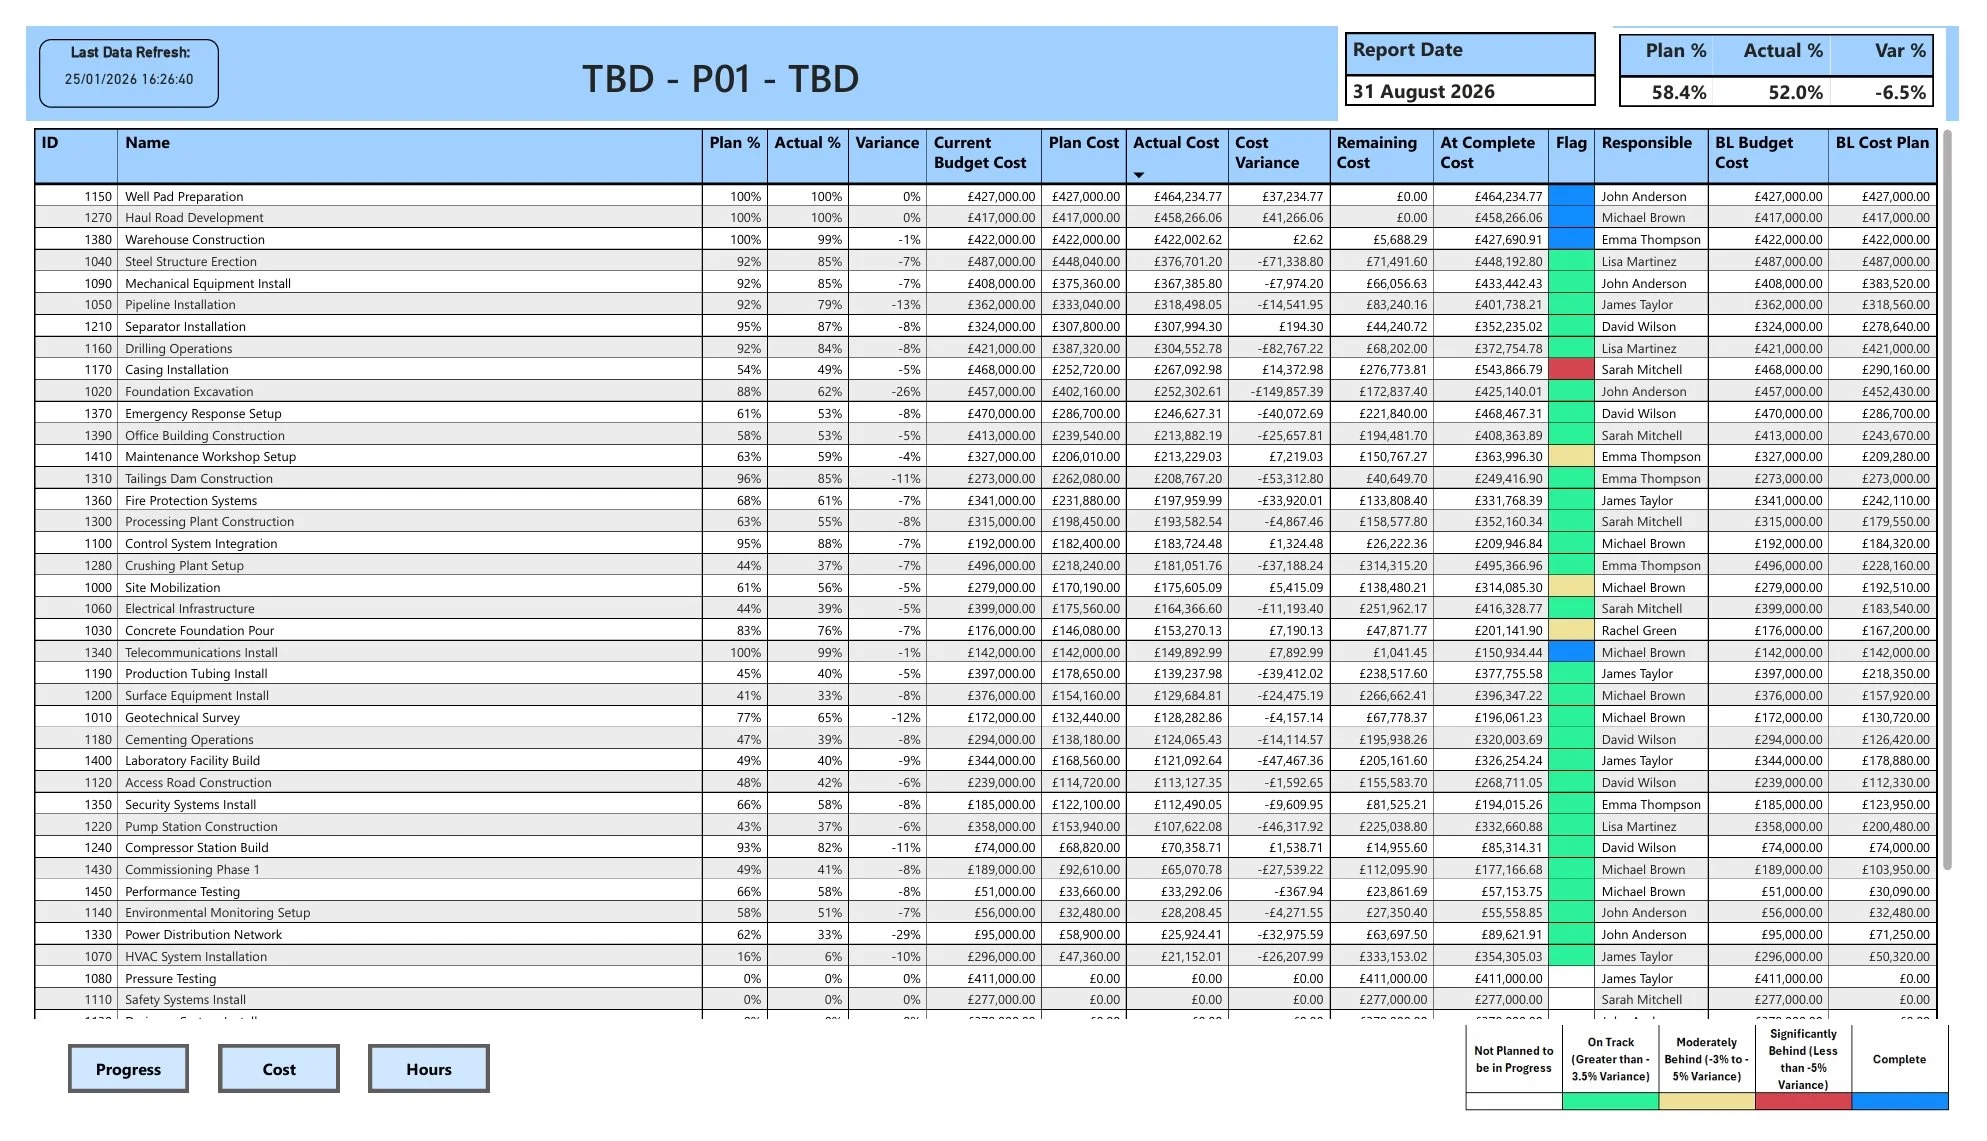The width and height of the screenshot is (1987, 1141).
Task: Click the blue flag for Well Pad Preparation
Action: pos(1570,196)
